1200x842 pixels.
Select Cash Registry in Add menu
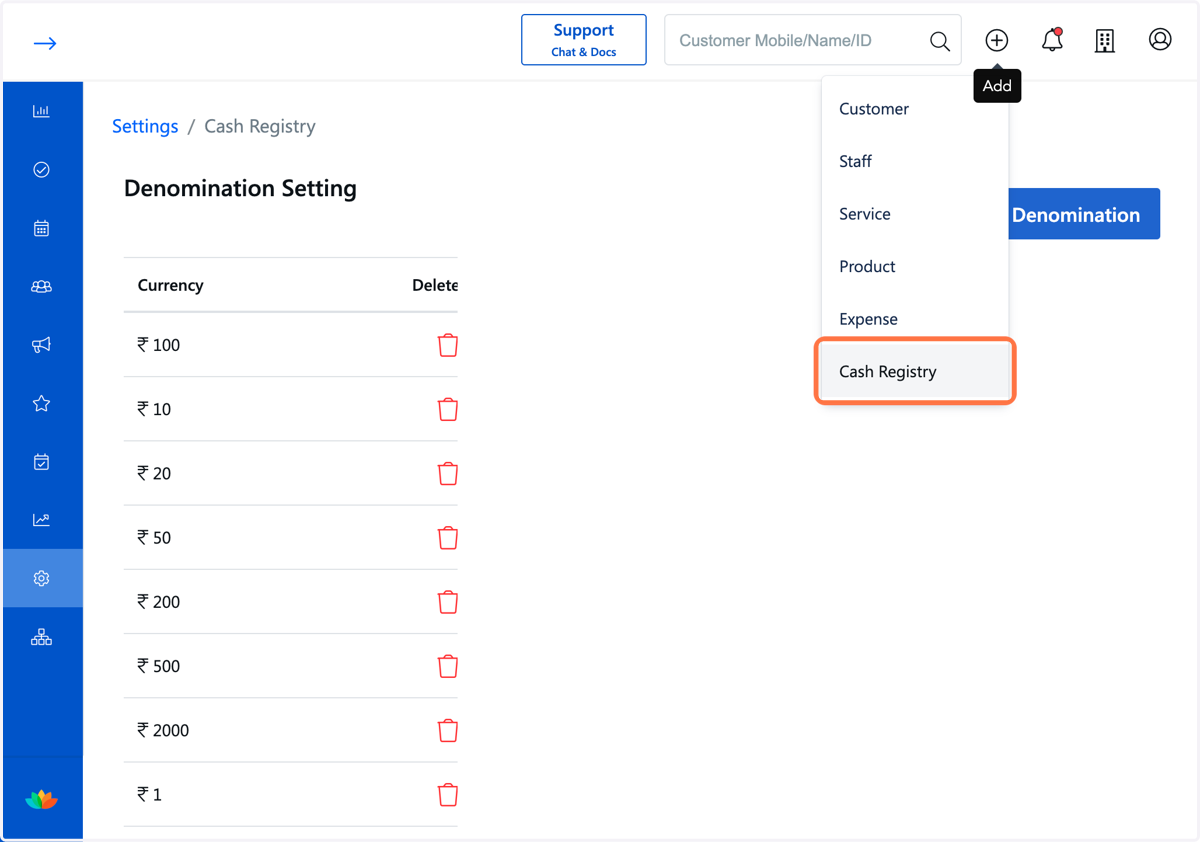coord(915,371)
